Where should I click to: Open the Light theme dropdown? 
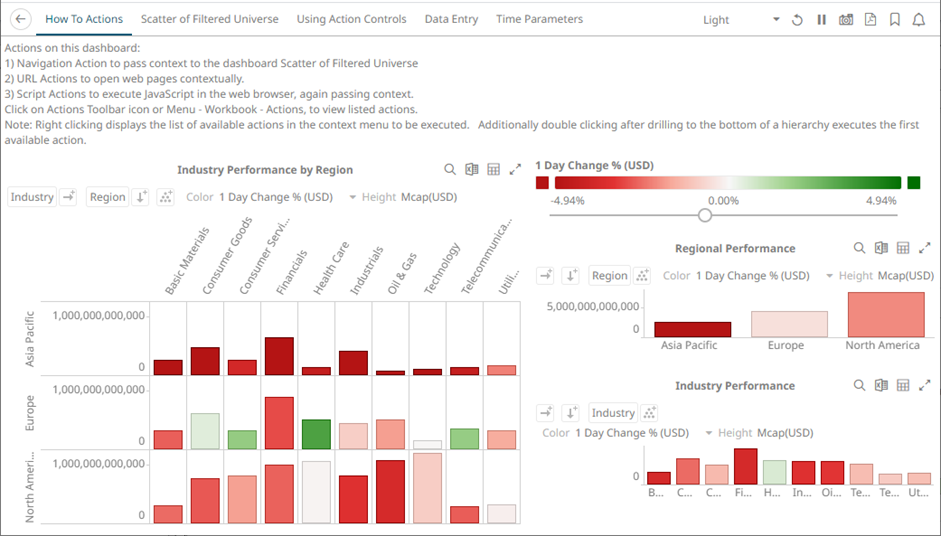tap(776, 20)
